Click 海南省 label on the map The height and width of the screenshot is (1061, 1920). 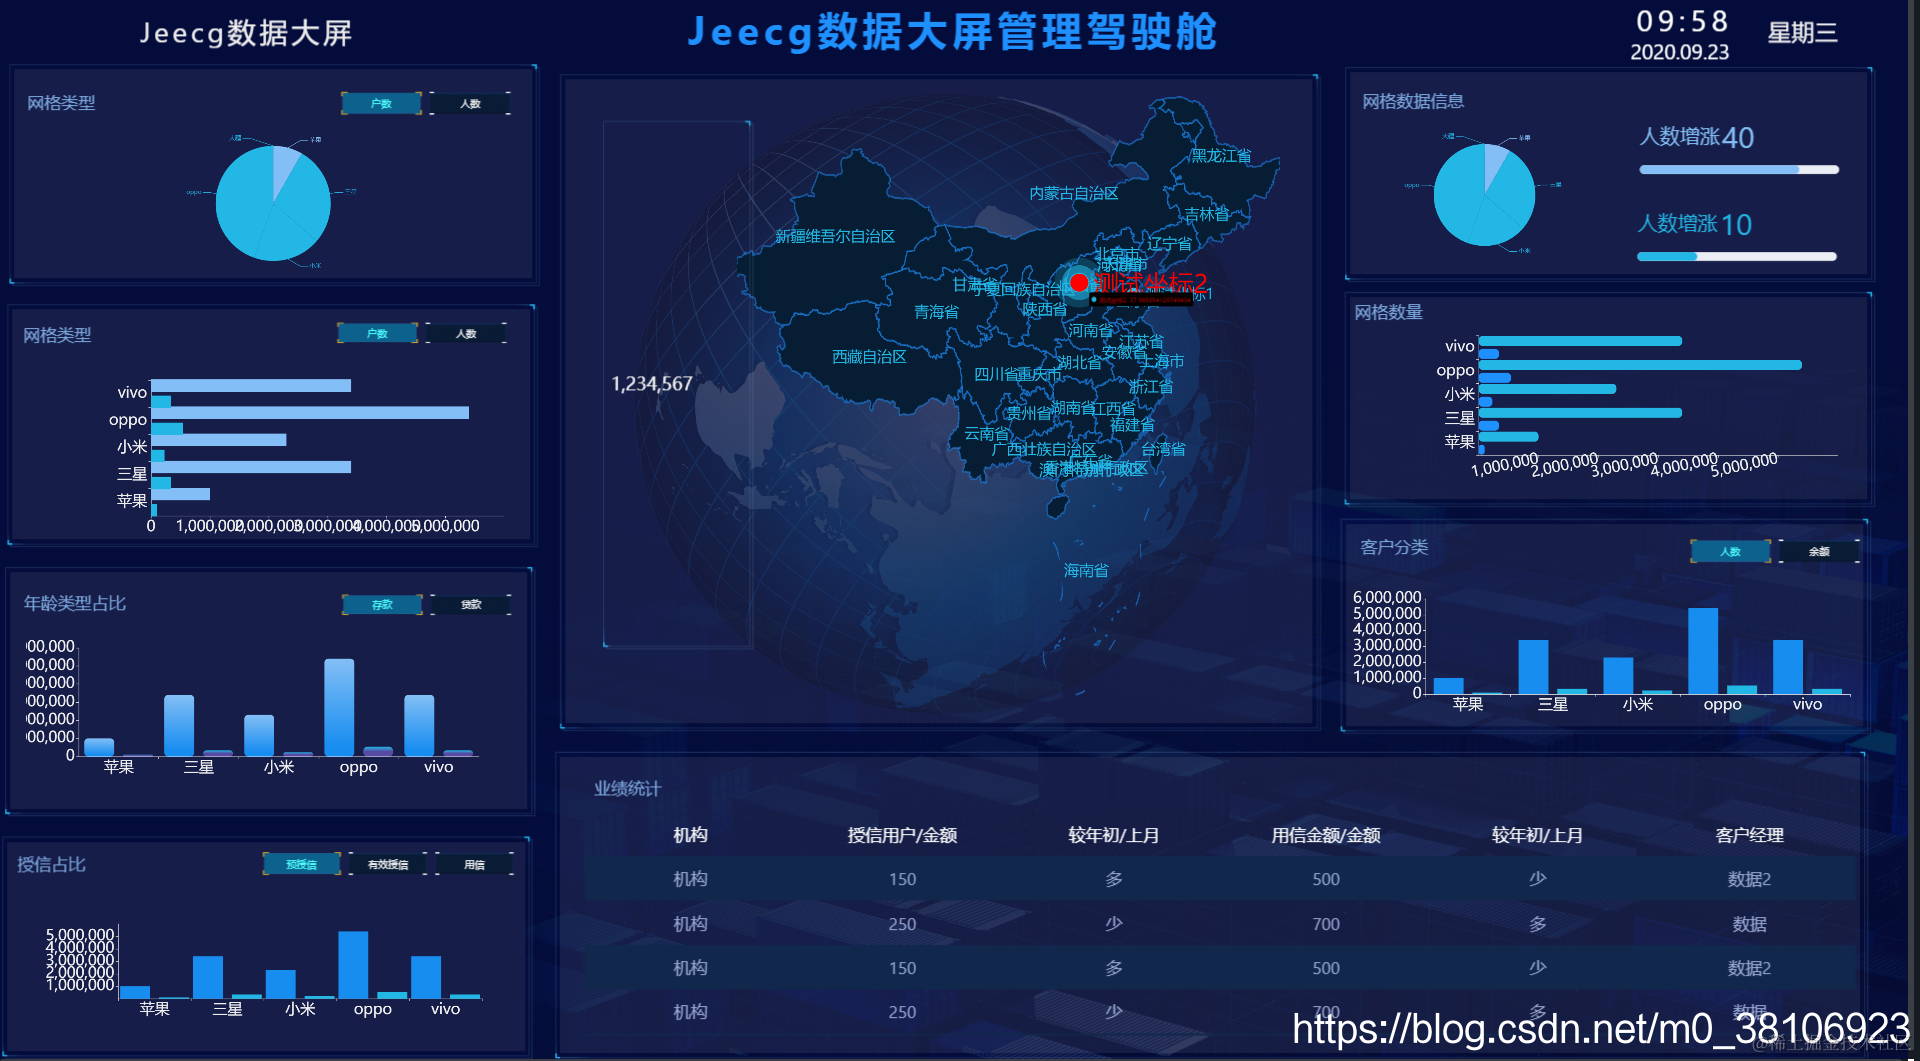pos(1086,570)
